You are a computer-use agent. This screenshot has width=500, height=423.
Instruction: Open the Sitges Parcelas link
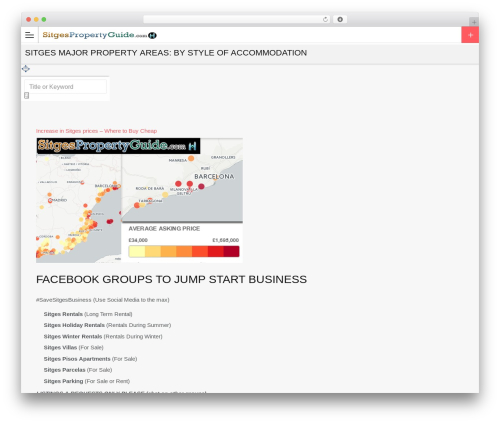64,370
